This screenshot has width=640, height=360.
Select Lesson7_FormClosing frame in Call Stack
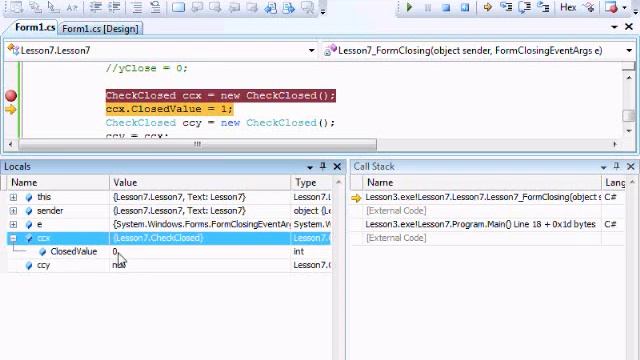click(487, 197)
